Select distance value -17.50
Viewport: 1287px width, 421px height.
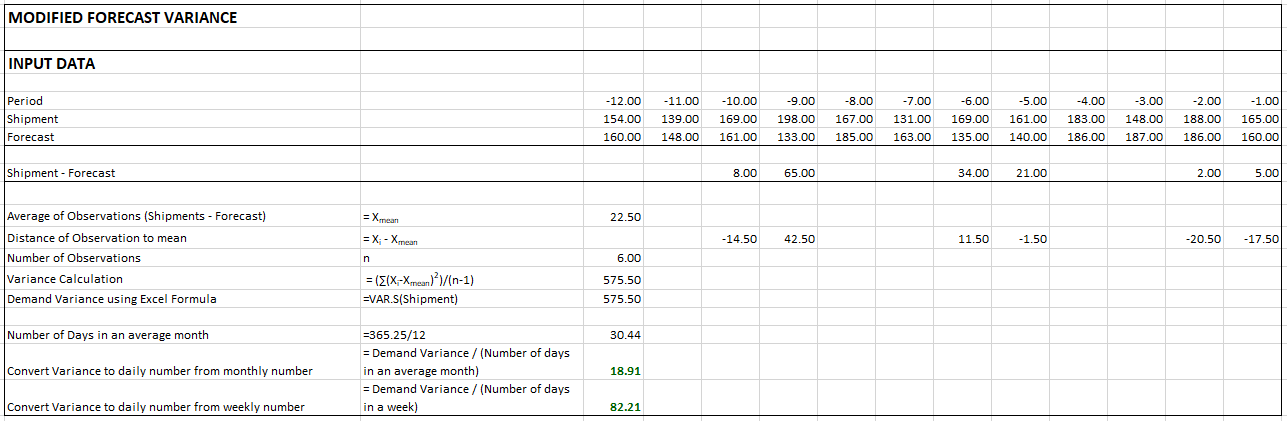(1261, 239)
